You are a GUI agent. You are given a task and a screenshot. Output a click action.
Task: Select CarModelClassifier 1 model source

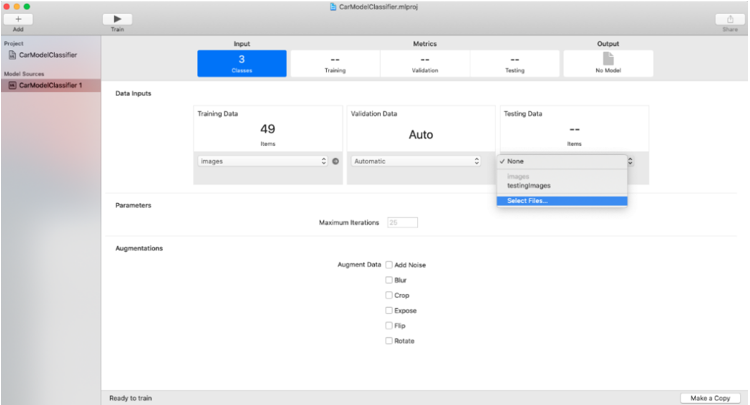point(50,85)
